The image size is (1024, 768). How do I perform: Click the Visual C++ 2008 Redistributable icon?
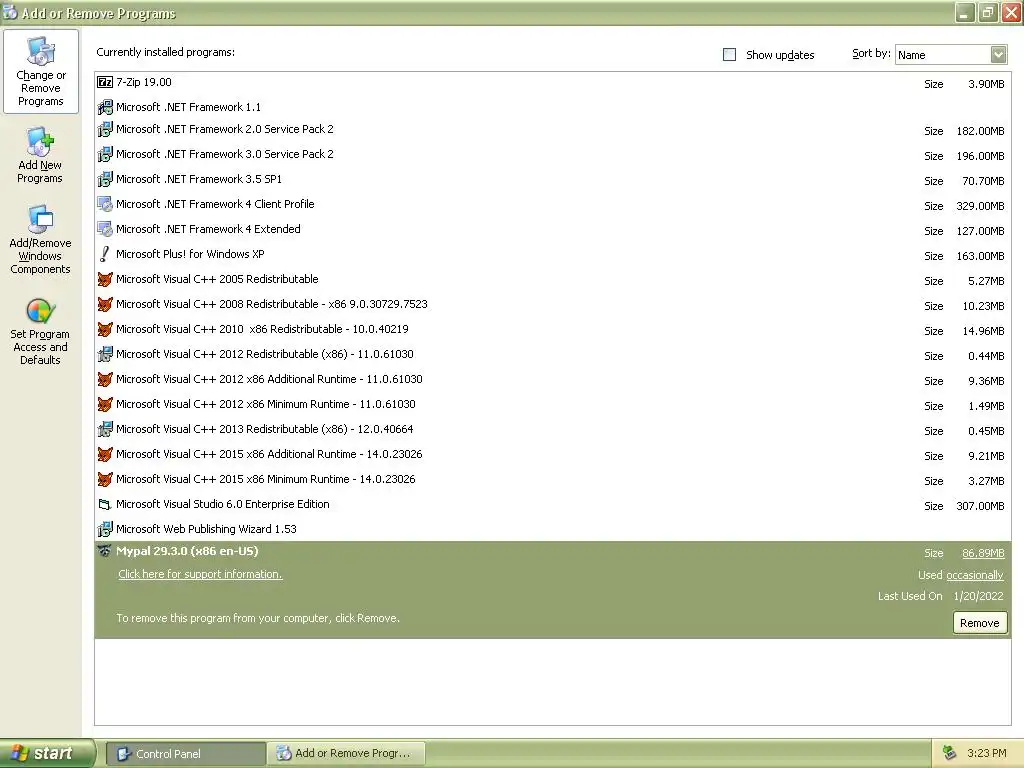[x=104, y=304]
